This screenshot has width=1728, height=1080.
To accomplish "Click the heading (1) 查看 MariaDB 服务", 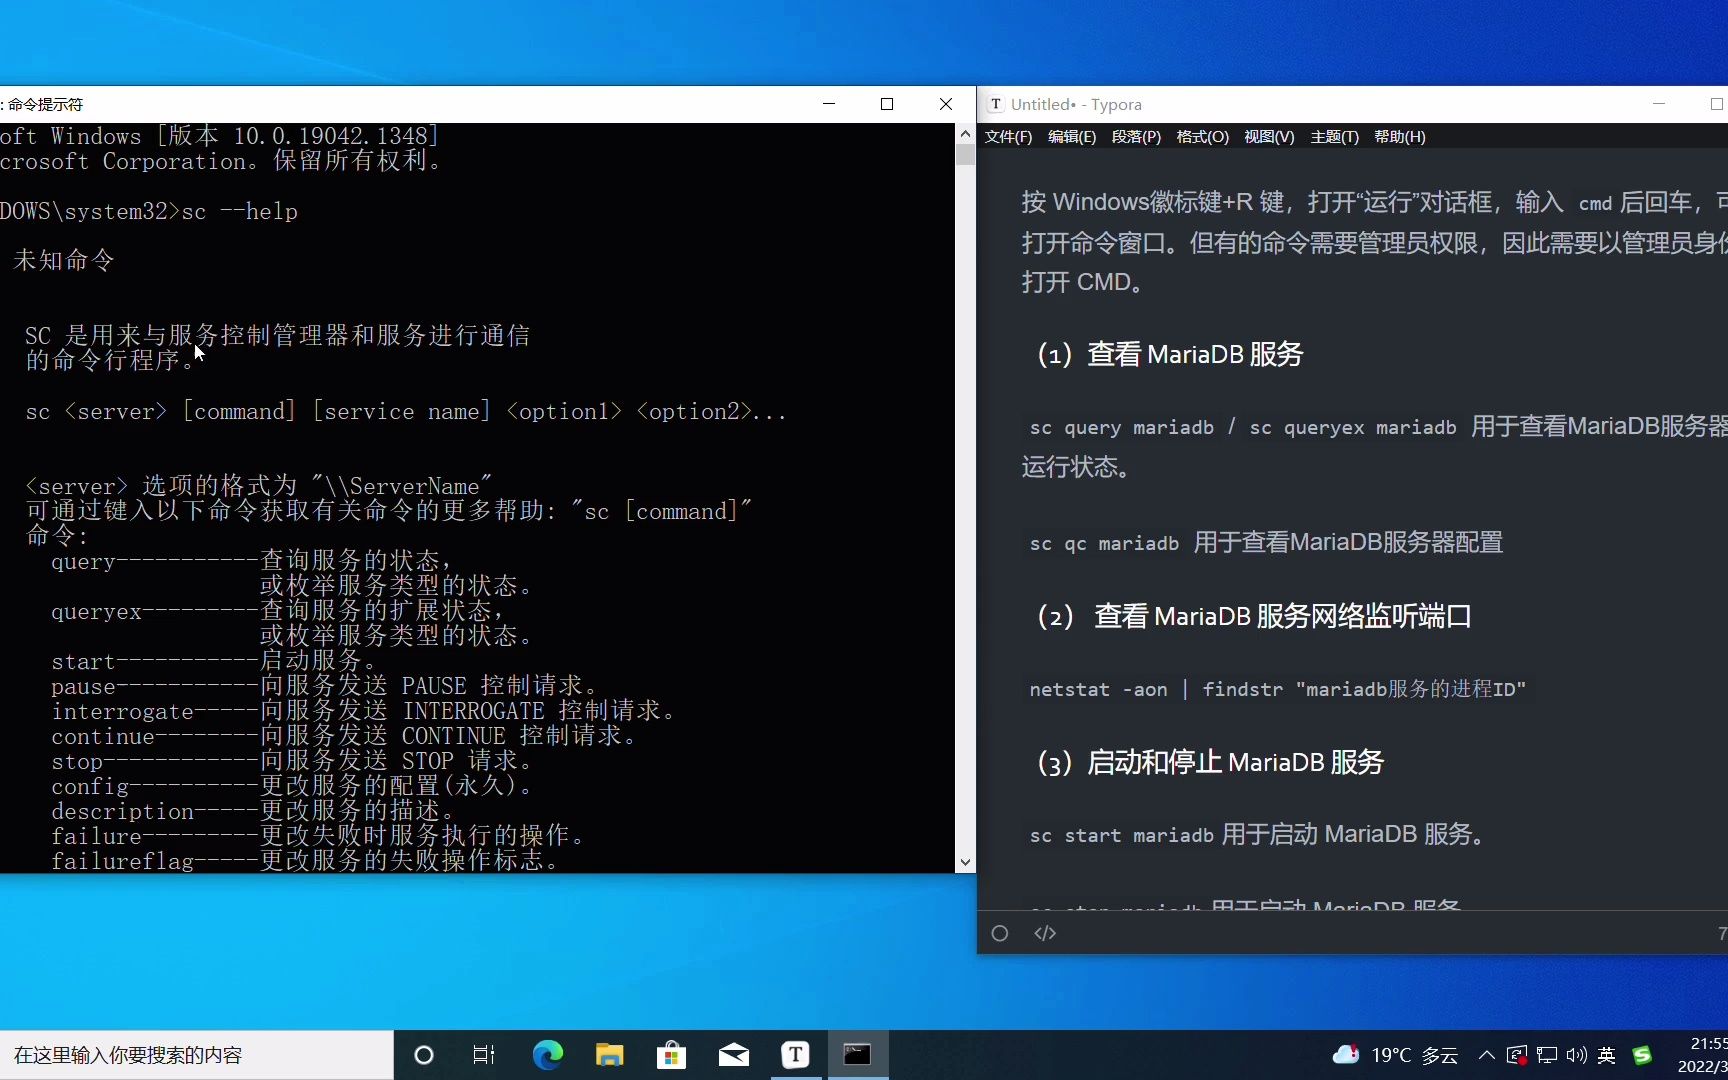I will (1170, 355).
